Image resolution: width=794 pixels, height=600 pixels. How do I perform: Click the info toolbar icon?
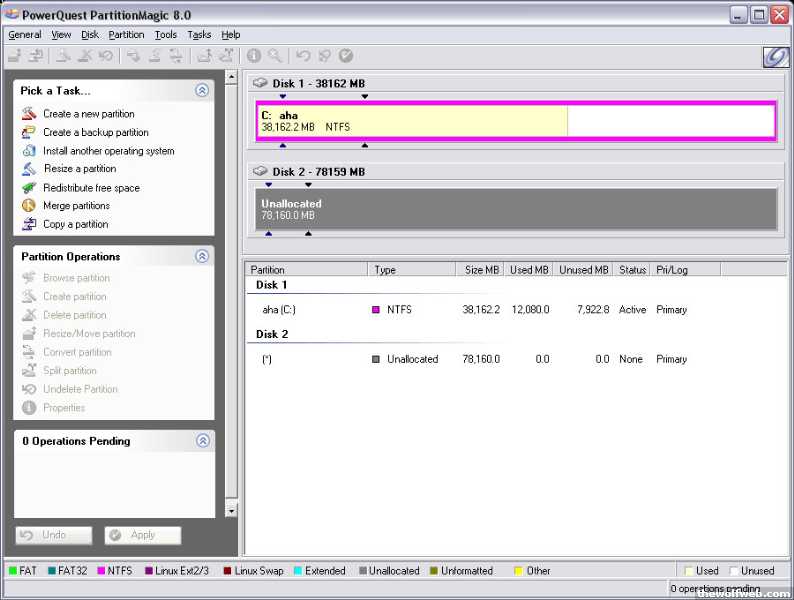254,56
